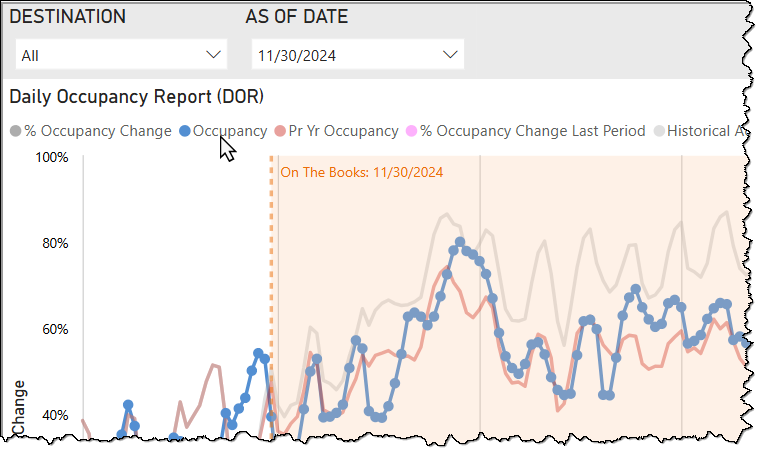Toggle the Occupancy series legend label
Screen dimensions: 762x452
pos(230,131)
